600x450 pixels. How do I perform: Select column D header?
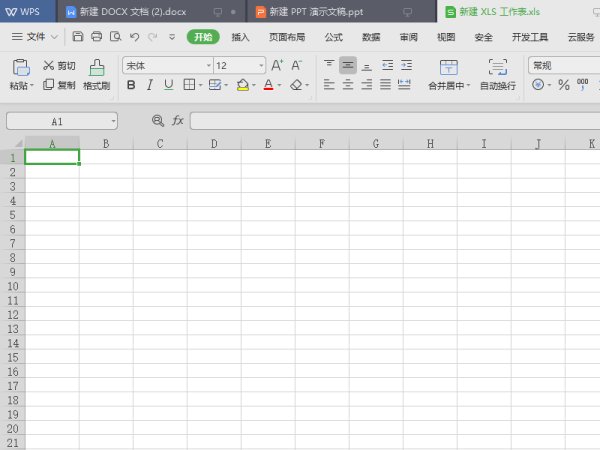pyautogui.click(x=214, y=143)
